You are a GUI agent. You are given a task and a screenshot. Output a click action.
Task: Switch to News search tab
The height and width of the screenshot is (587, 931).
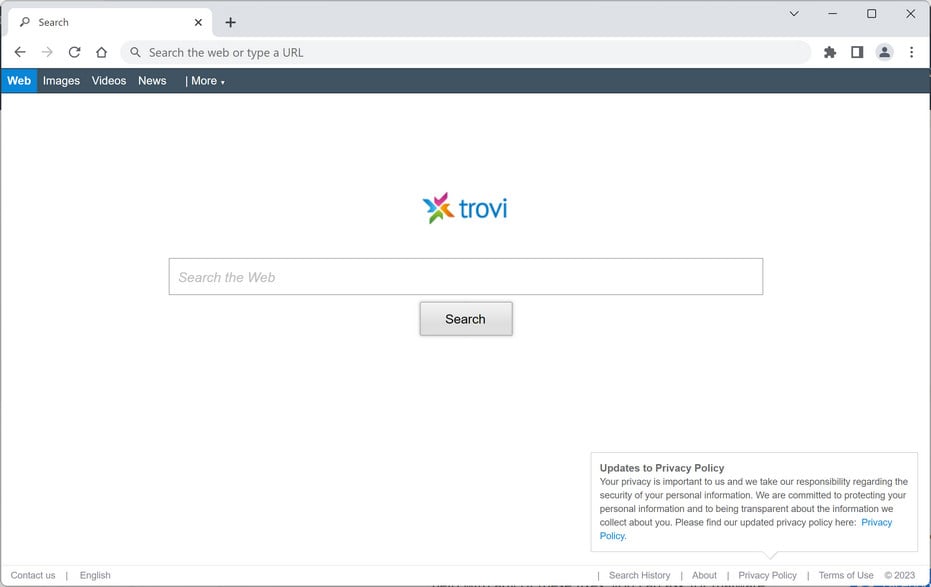[152, 81]
